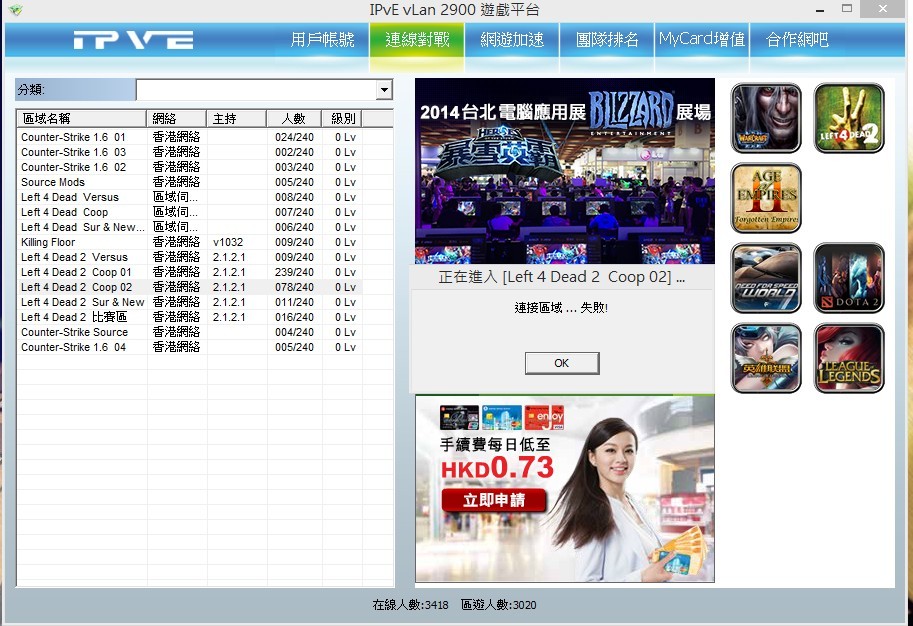Switch to 合作網吧 tab
This screenshot has width=913, height=626.
point(797,40)
